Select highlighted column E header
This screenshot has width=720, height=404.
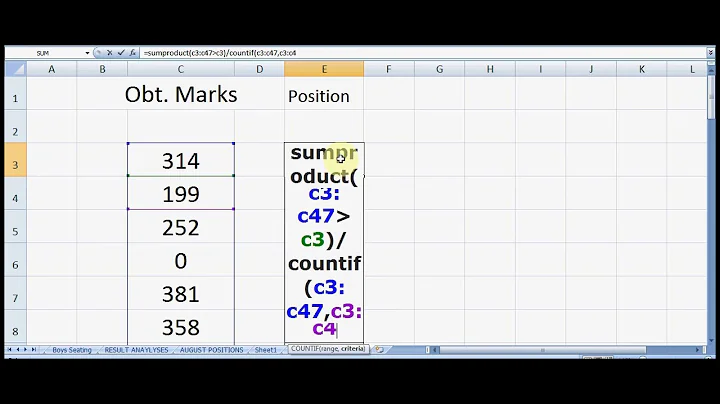tap(324, 69)
